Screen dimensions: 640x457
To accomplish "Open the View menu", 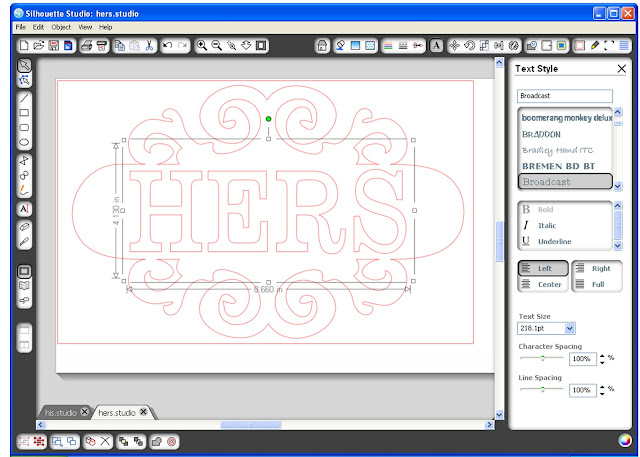I will click(85, 27).
